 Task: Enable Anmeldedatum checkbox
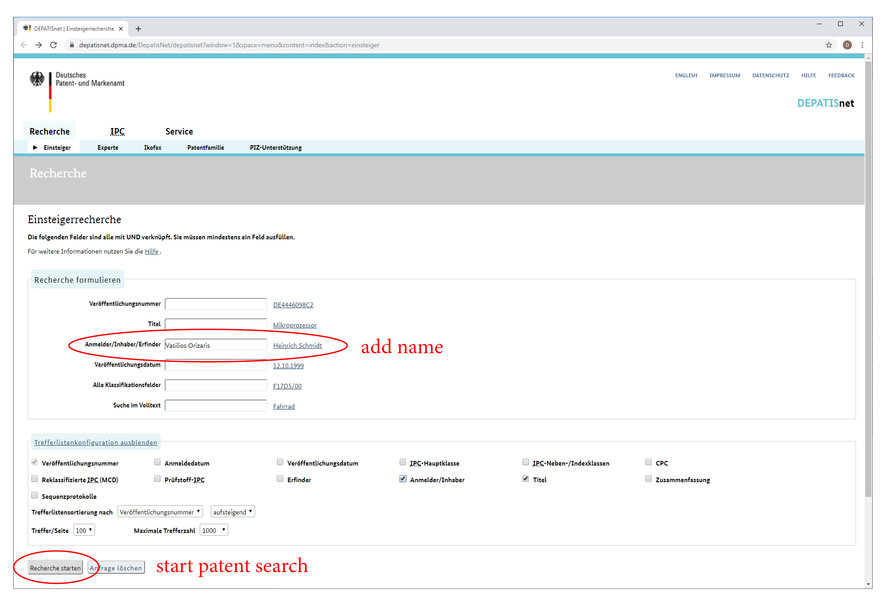pos(157,462)
